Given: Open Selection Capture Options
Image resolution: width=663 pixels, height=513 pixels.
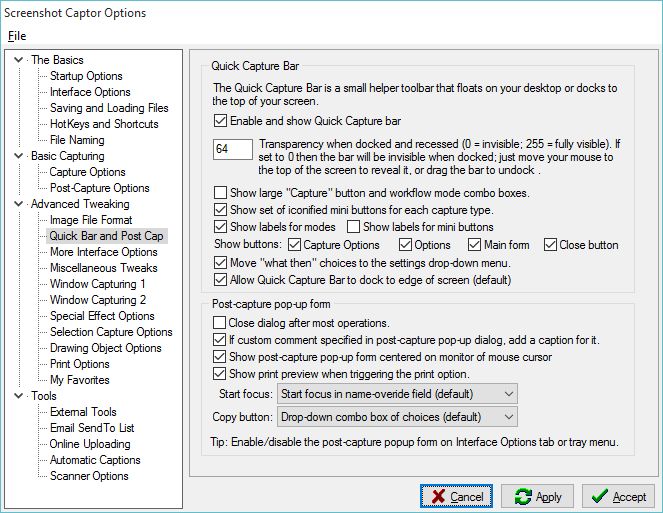Looking at the screenshot, I should tap(111, 332).
